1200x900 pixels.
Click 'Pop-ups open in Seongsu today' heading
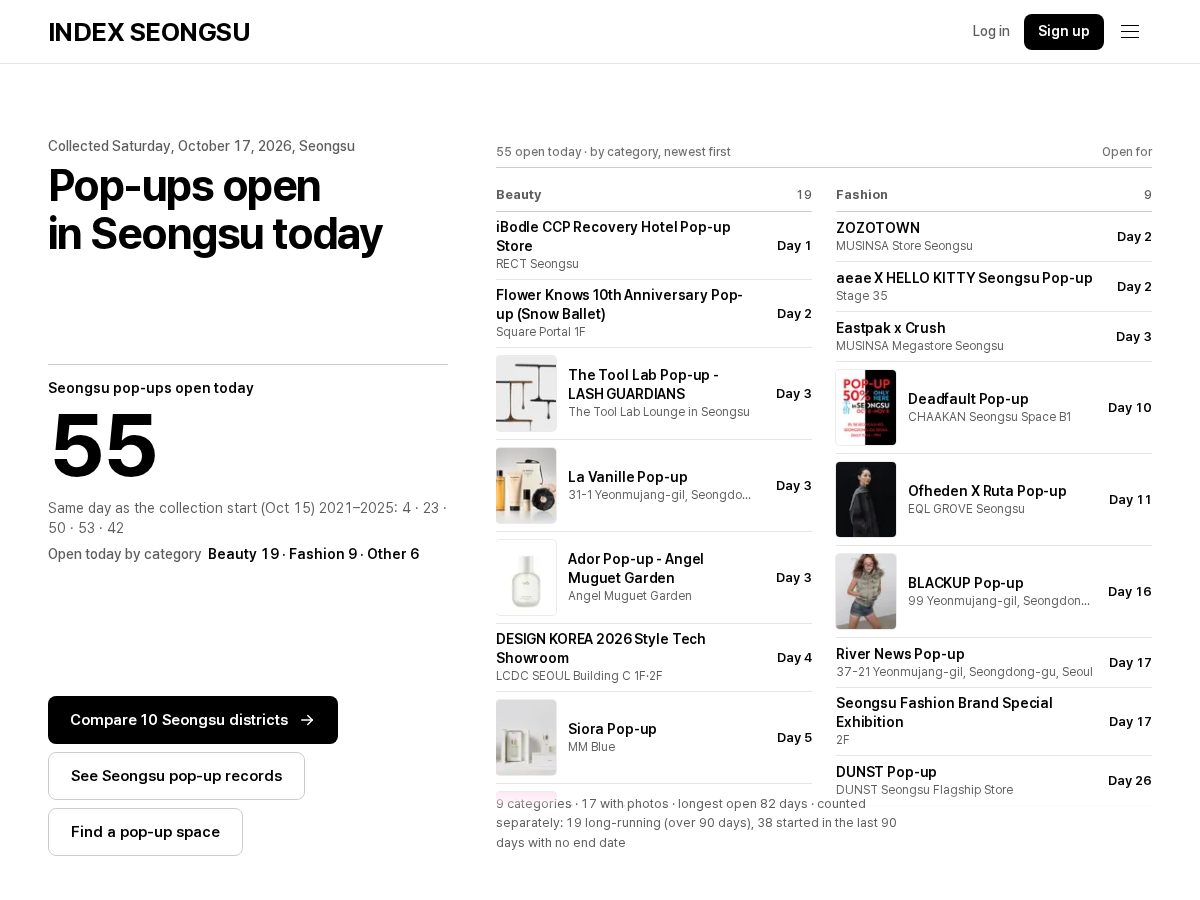[x=215, y=210]
